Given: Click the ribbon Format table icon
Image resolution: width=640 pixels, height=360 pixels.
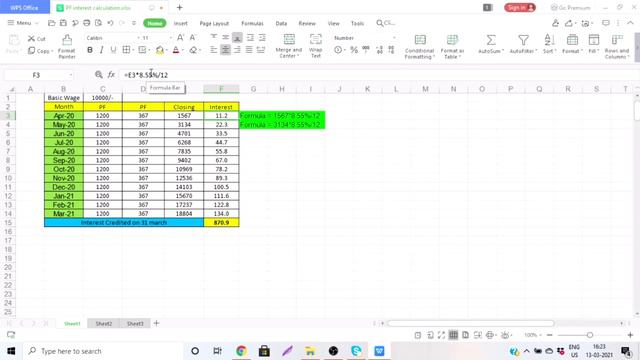Looking at the screenshot, I should click(x=572, y=40).
